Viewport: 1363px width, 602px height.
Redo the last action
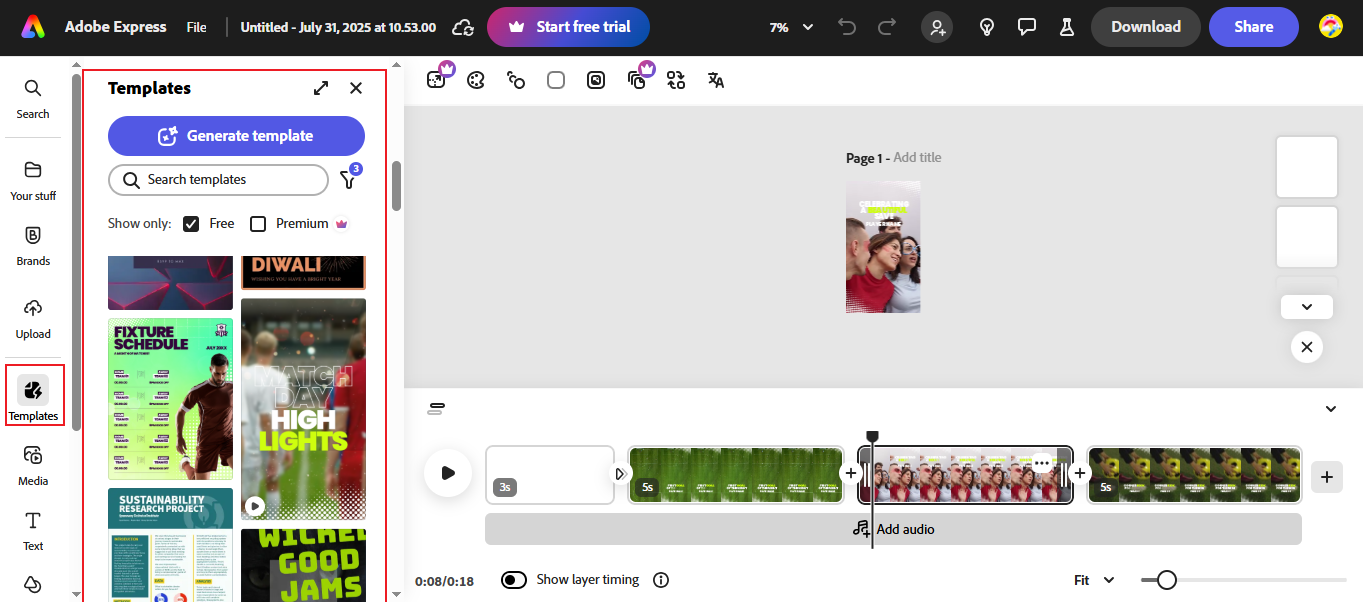click(886, 27)
